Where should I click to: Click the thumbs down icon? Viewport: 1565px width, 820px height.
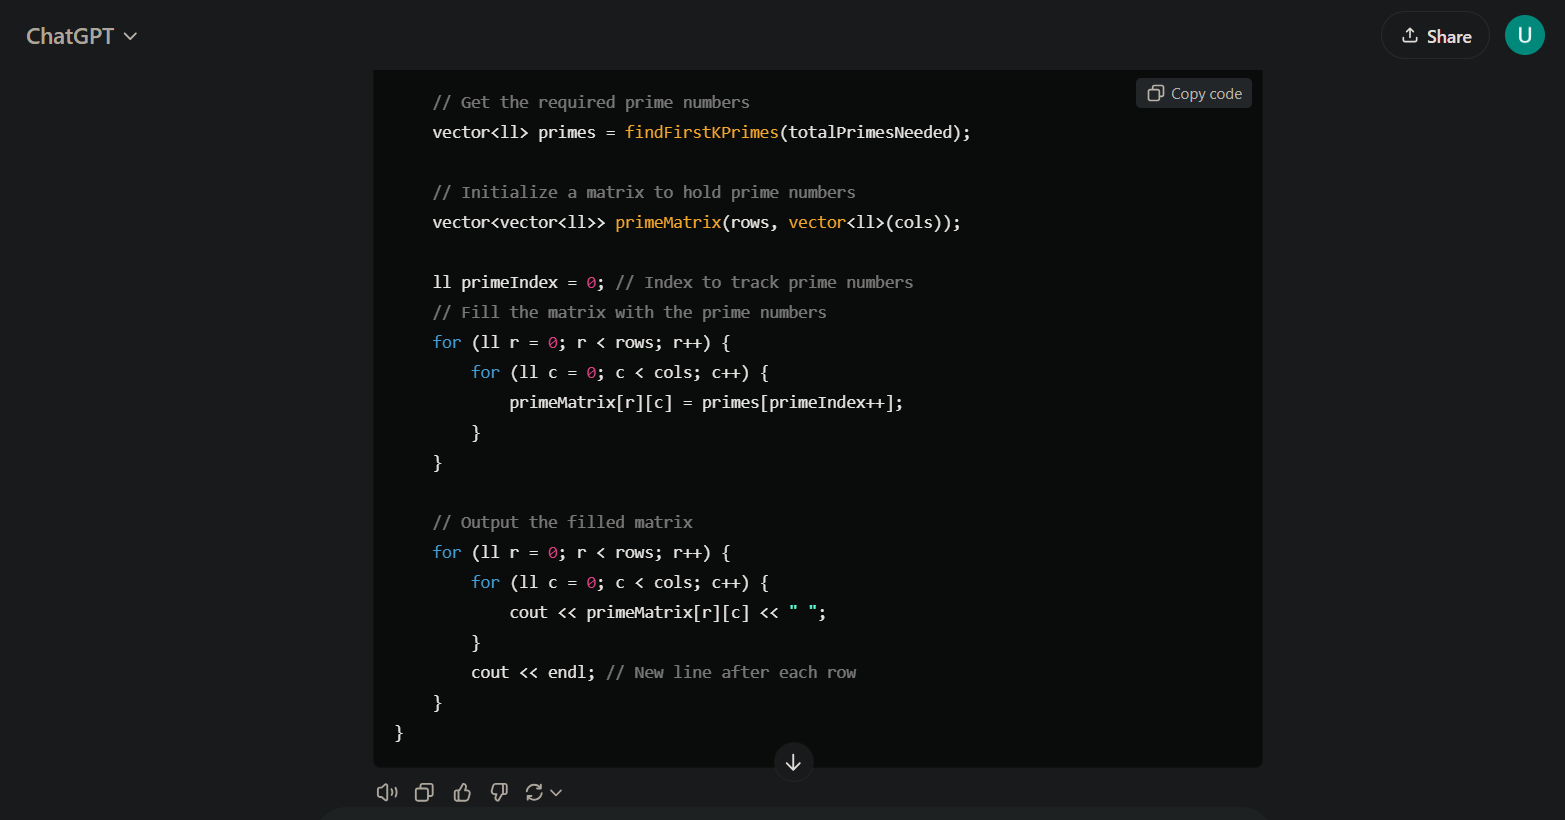[x=499, y=792]
